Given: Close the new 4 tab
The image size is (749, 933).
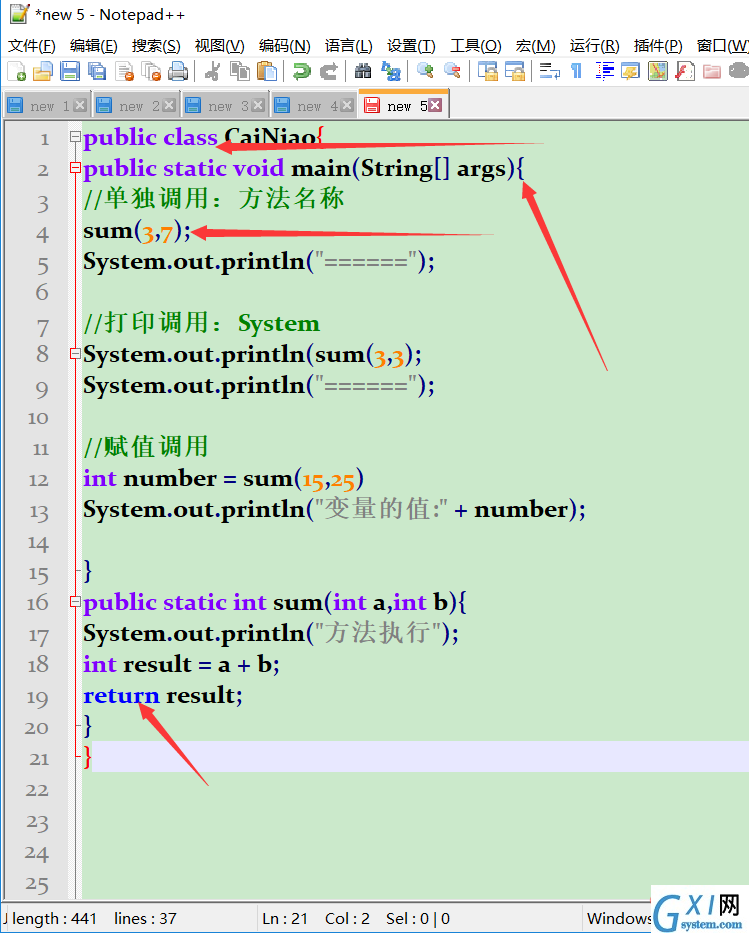Looking at the screenshot, I should 347,105.
